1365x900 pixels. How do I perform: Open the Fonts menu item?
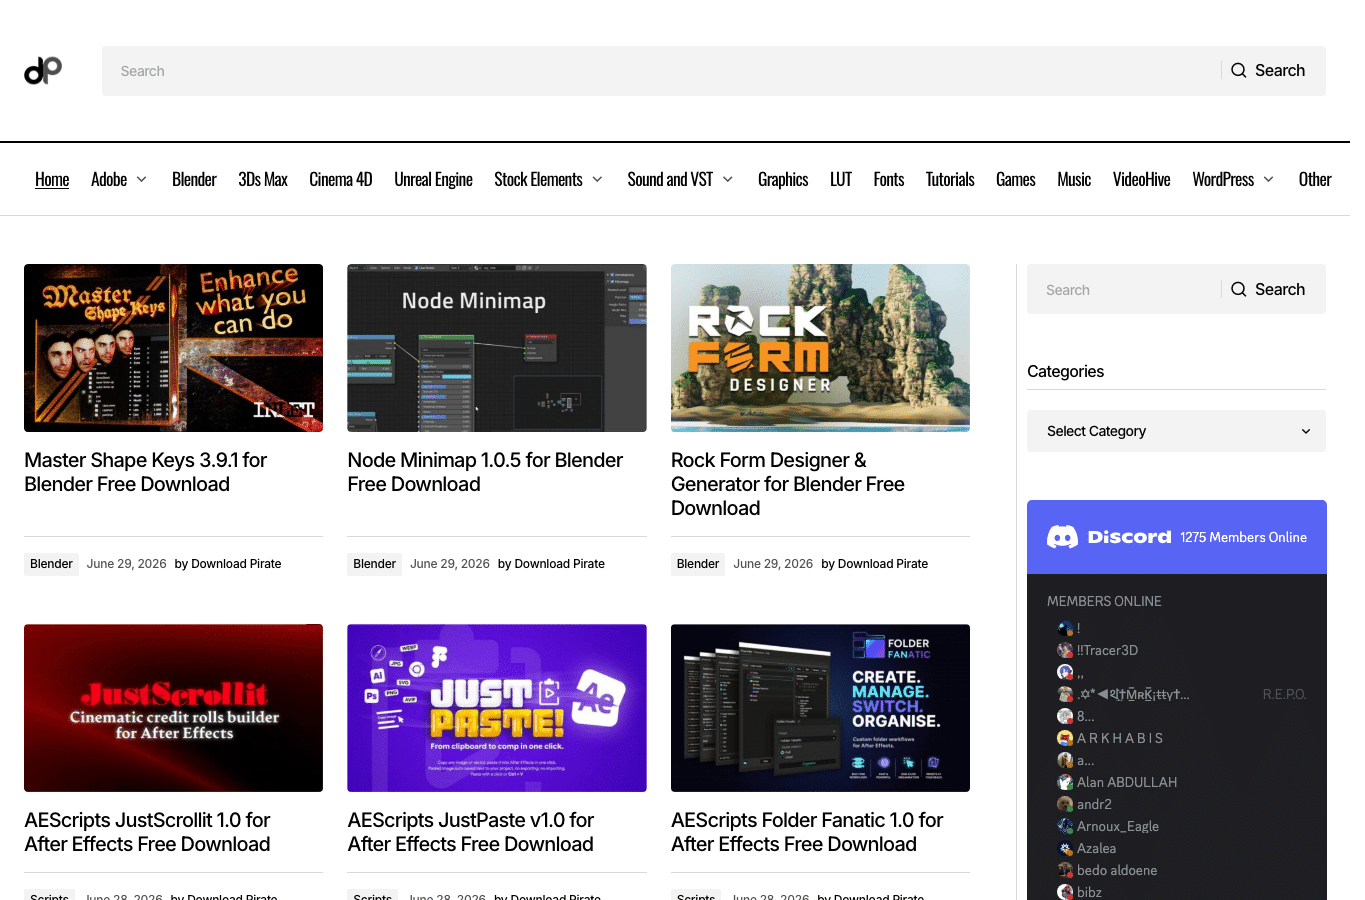click(x=889, y=179)
